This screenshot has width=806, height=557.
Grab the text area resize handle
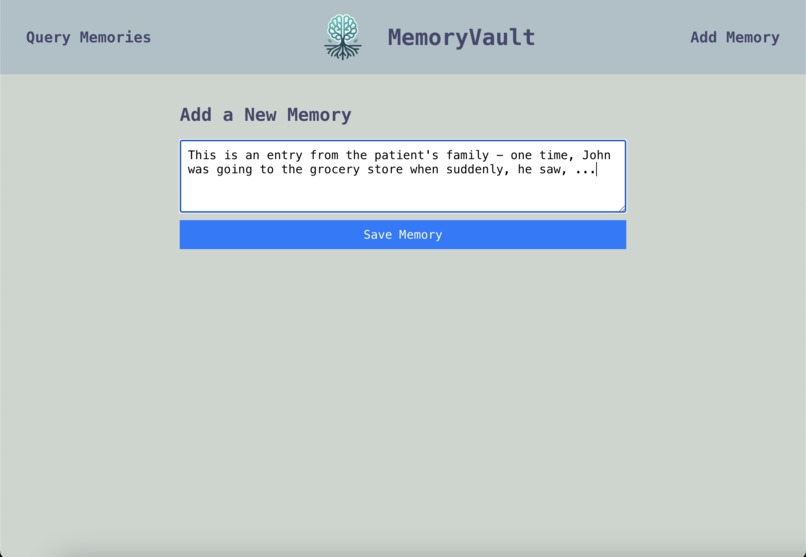coord(622,208)
